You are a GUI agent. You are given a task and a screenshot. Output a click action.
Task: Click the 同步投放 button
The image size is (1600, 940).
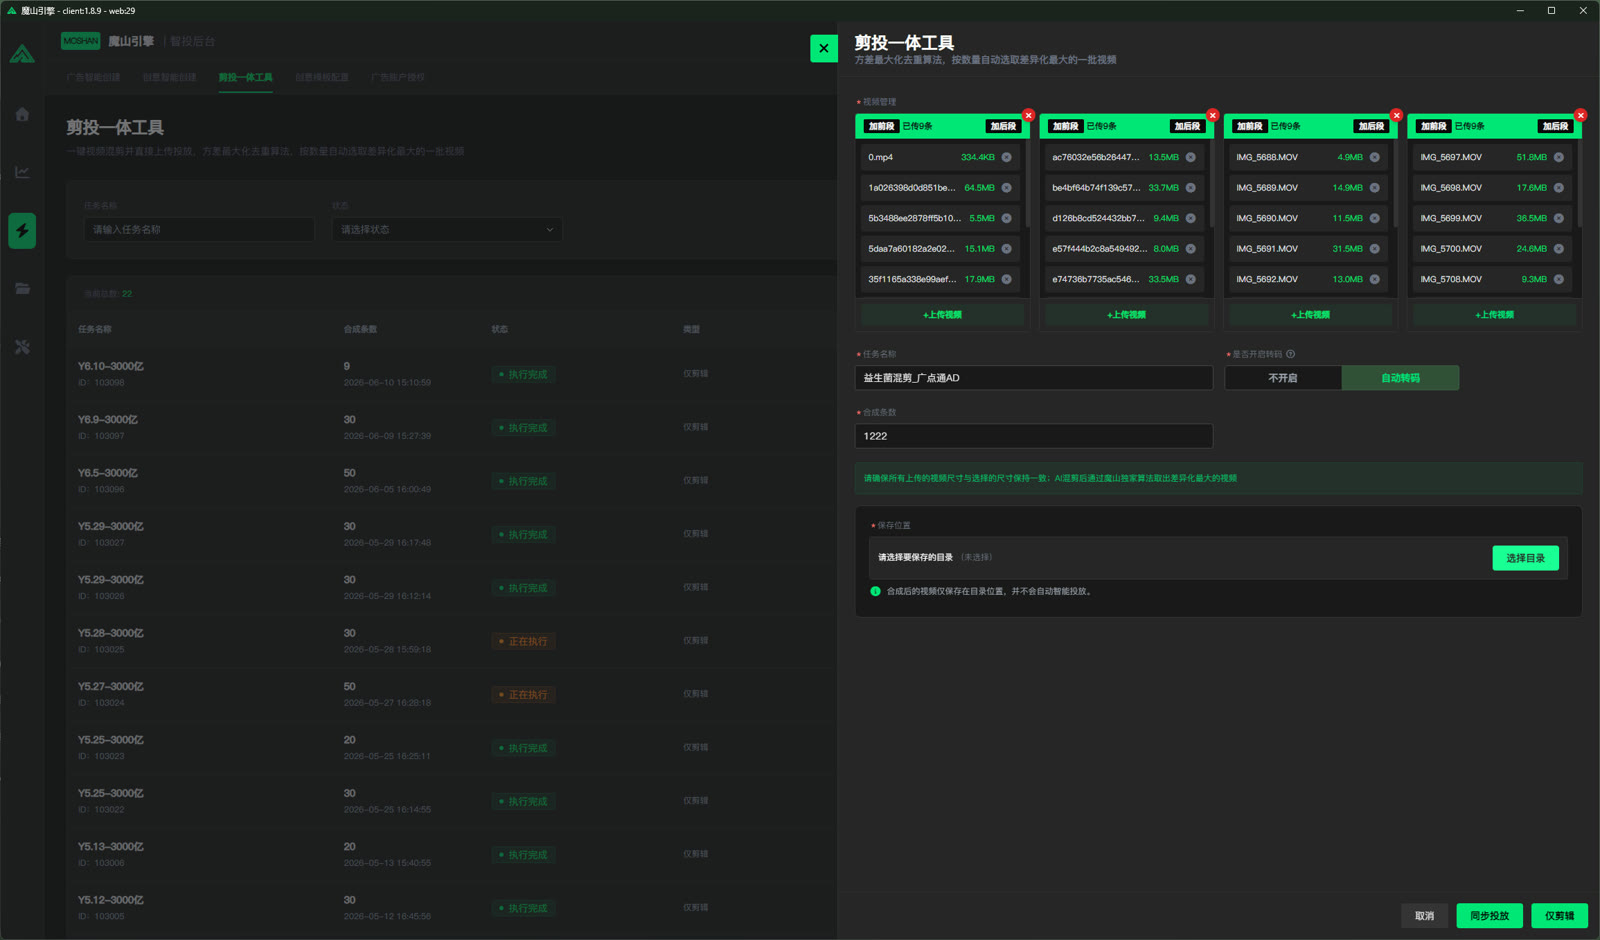point(1489,916)
